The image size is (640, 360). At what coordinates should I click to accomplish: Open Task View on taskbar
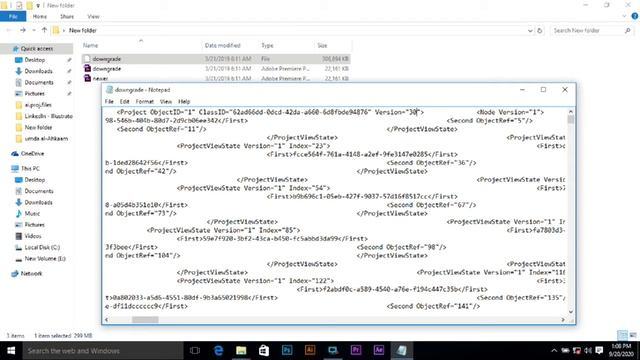195,351
